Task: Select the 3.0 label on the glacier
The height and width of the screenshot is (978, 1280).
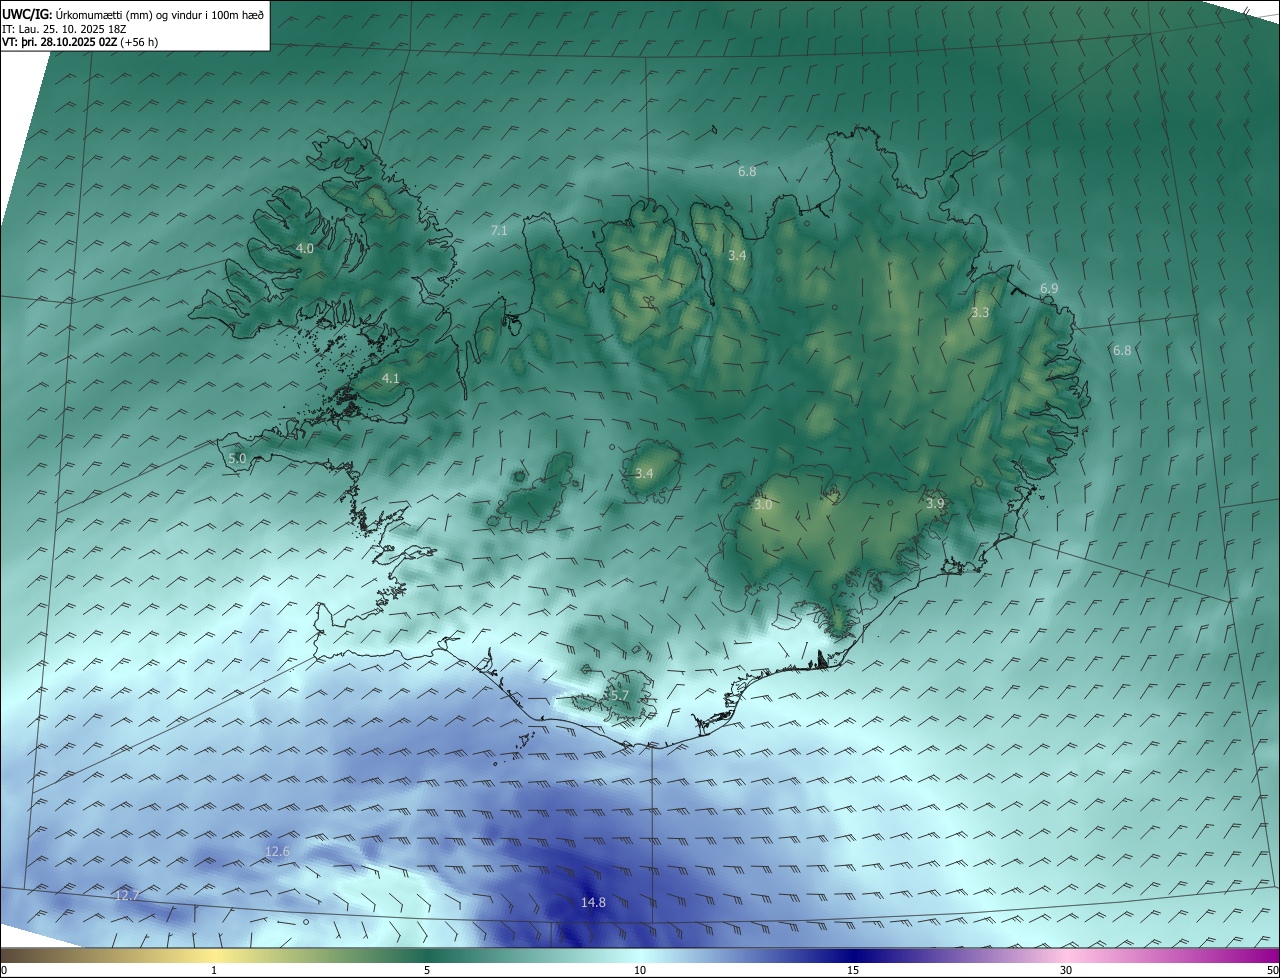Action: 763,505
